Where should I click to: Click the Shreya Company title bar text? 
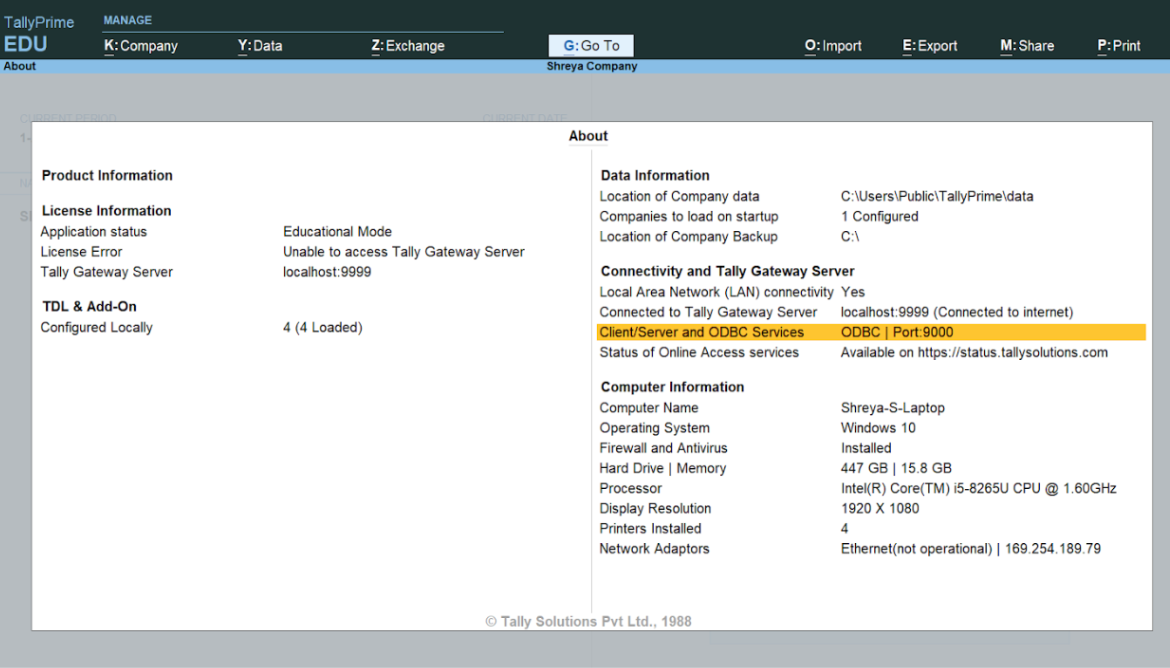pos(592,66)
